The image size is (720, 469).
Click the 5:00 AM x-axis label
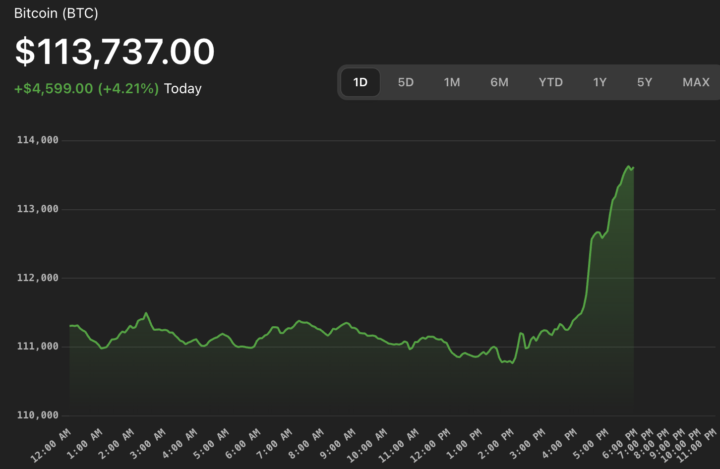[211, 444]
